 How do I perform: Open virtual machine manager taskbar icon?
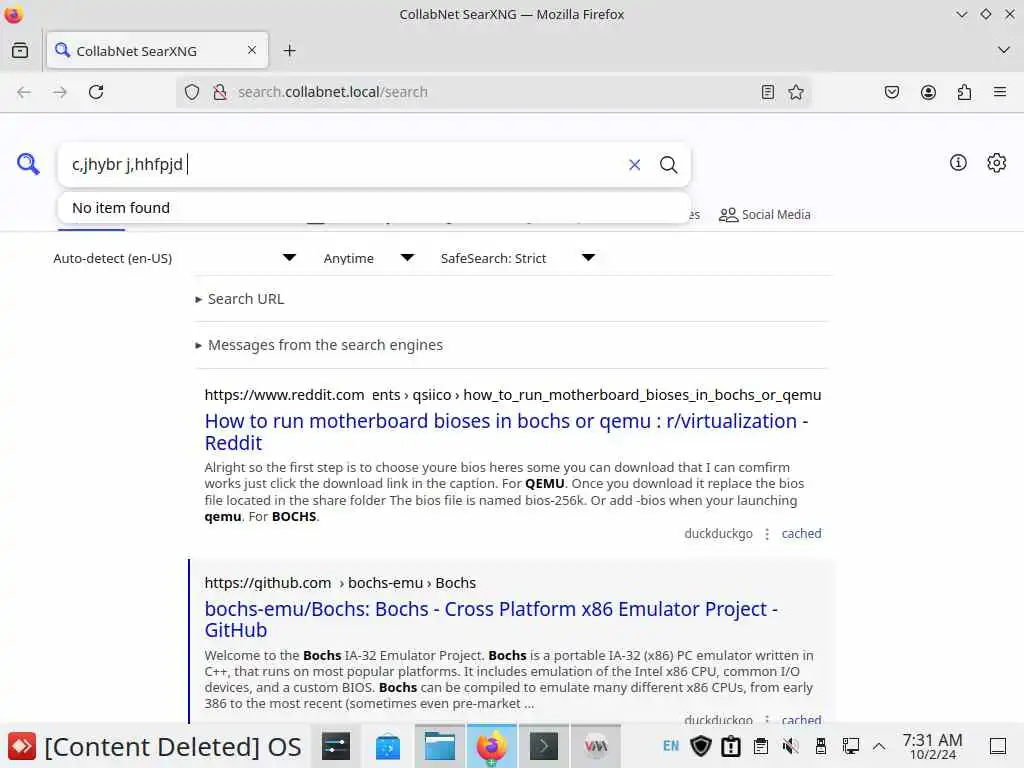coord(596,746)
